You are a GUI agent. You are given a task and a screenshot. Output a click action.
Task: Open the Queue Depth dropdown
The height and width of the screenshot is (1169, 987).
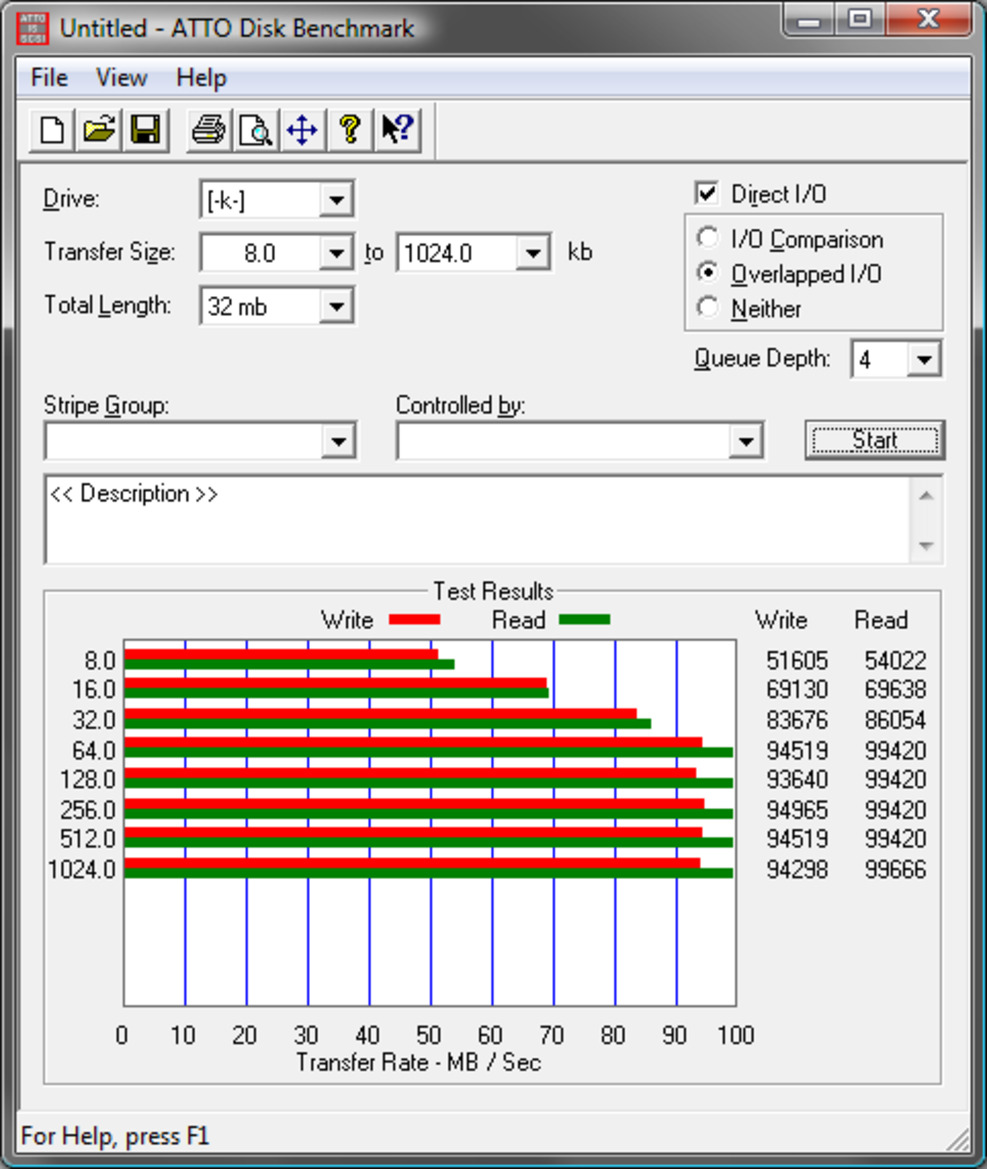(x=924, y=360)
